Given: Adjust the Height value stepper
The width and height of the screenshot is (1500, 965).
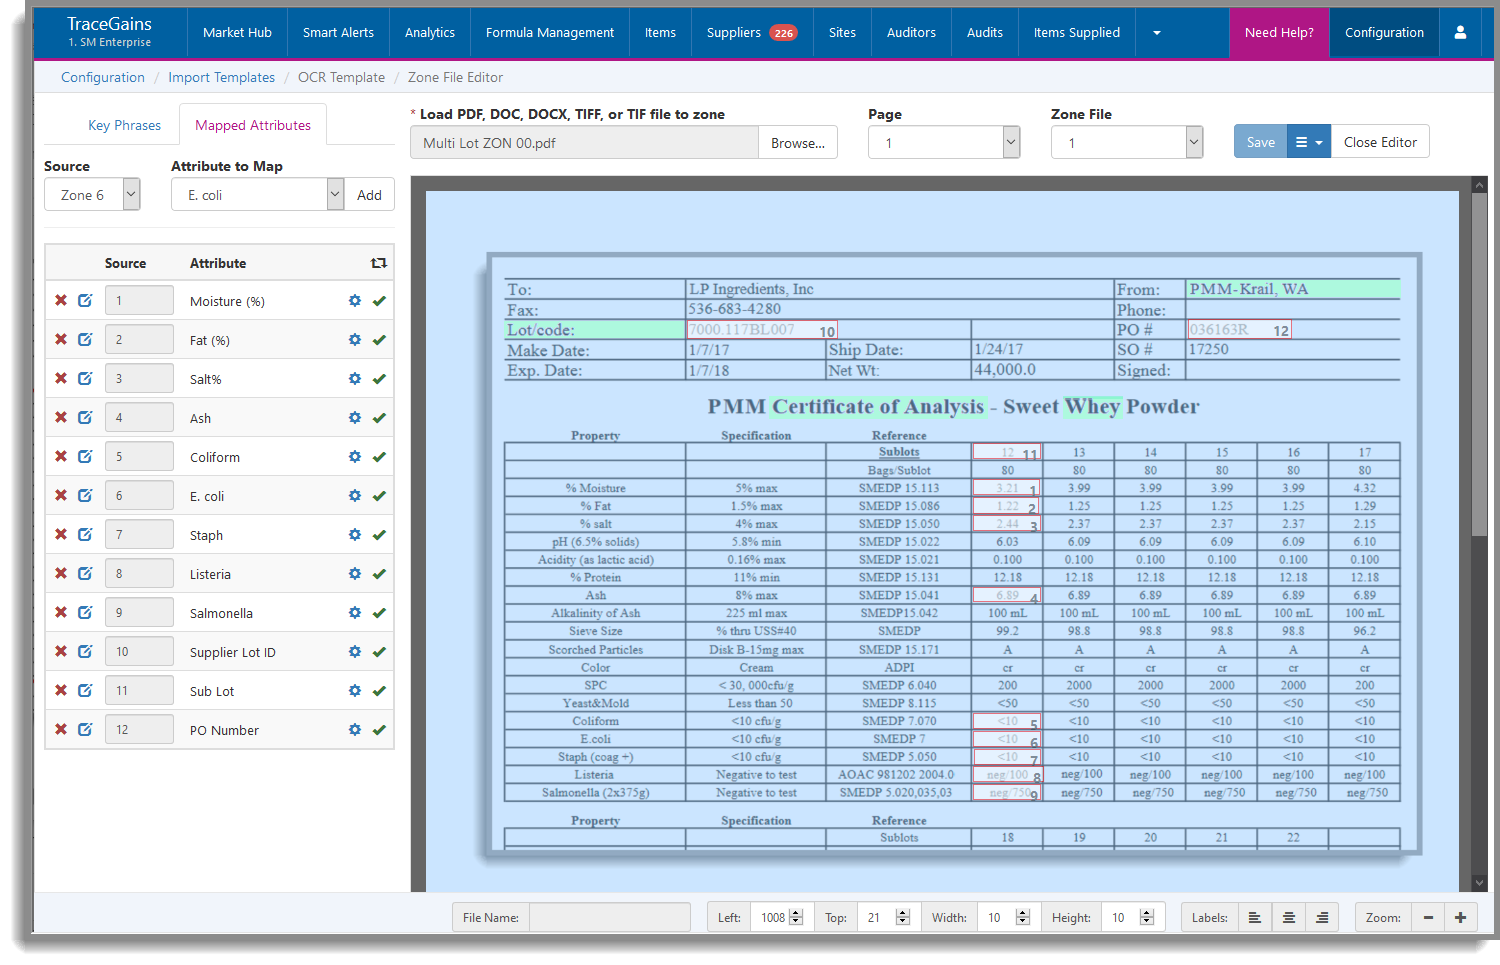Looking at the screenshot, I should pos(1147,917).
